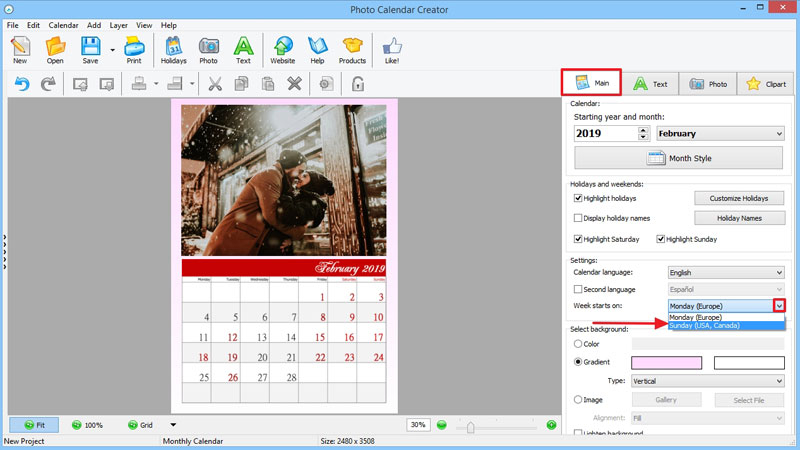Click the Customize Holidays button
Screen dimensions: 800x450
(739, 198)
